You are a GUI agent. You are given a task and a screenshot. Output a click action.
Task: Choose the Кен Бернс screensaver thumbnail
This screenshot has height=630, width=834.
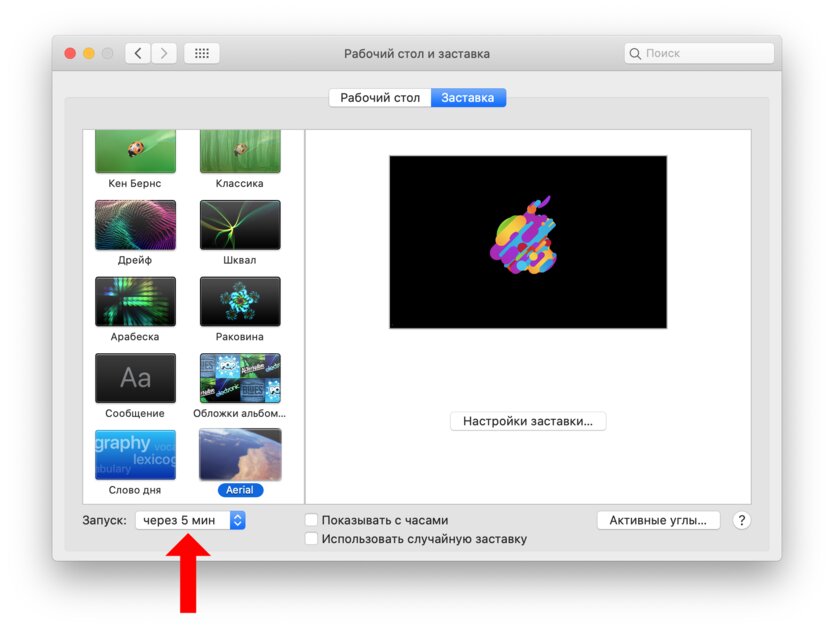tap(135, 152)
